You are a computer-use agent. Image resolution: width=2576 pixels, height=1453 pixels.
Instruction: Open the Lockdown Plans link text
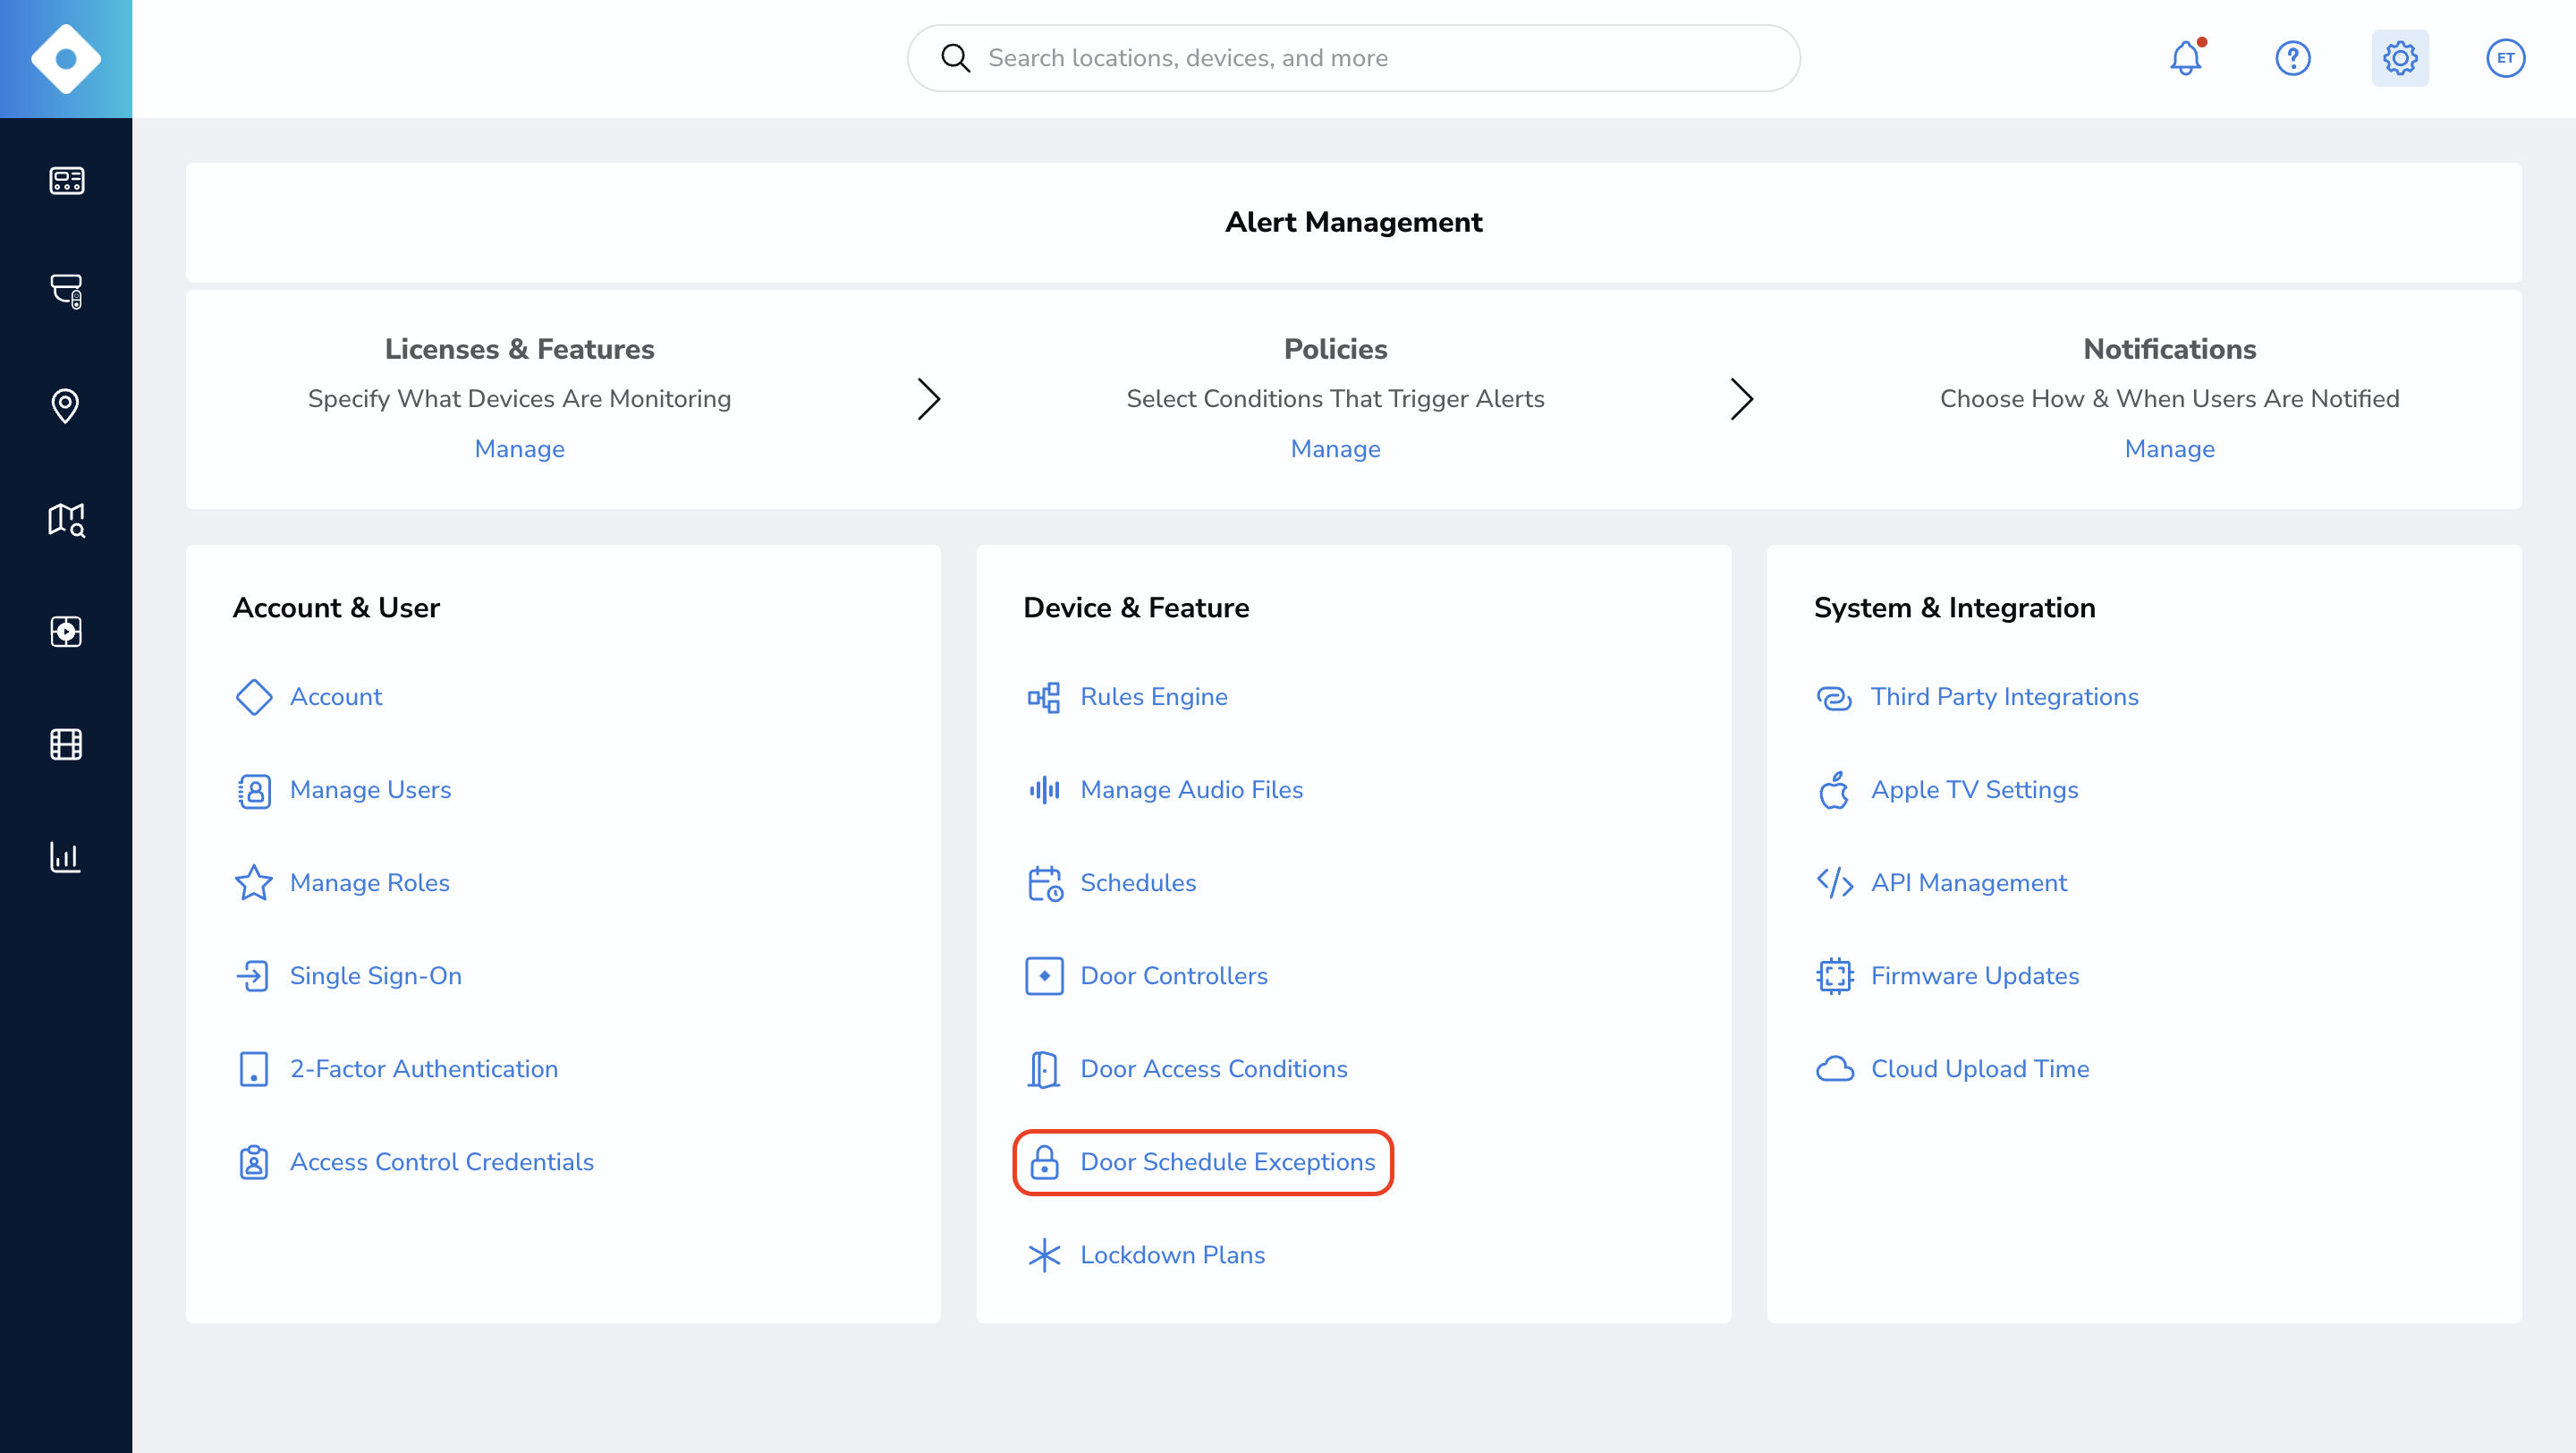point(1172,1255)
